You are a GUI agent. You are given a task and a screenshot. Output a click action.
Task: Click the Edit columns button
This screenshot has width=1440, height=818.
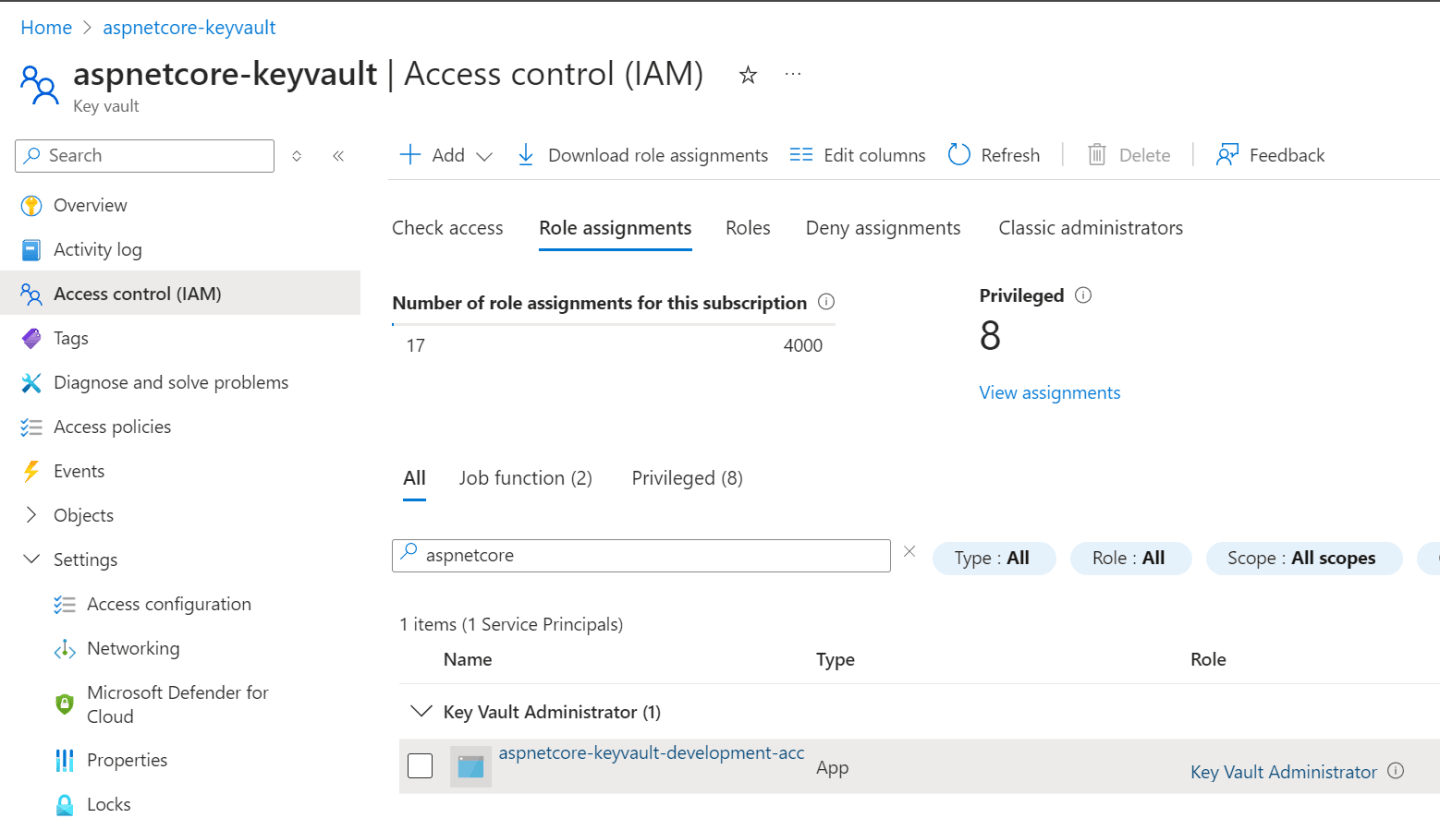click(857, 155)
